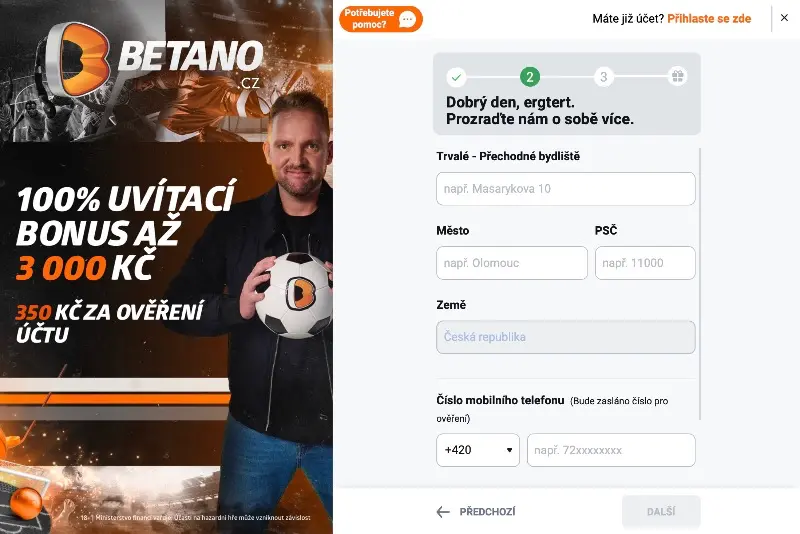Click the gift bonus step icon

point(678,77)
